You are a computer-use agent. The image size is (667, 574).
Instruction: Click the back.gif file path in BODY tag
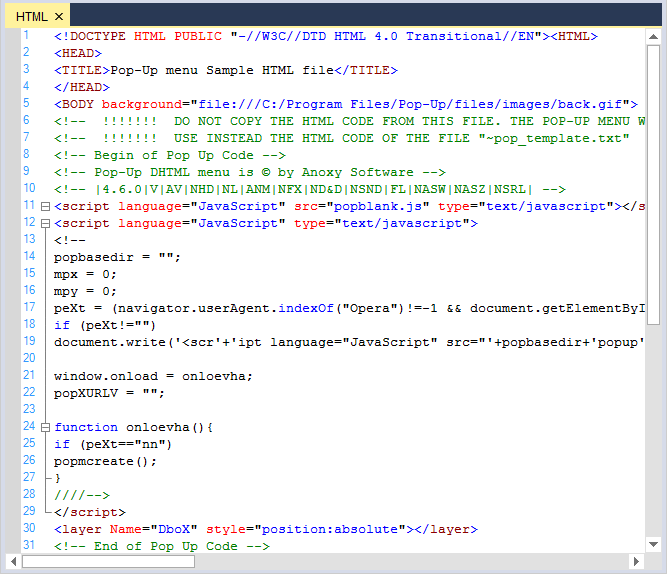(410, 104)
